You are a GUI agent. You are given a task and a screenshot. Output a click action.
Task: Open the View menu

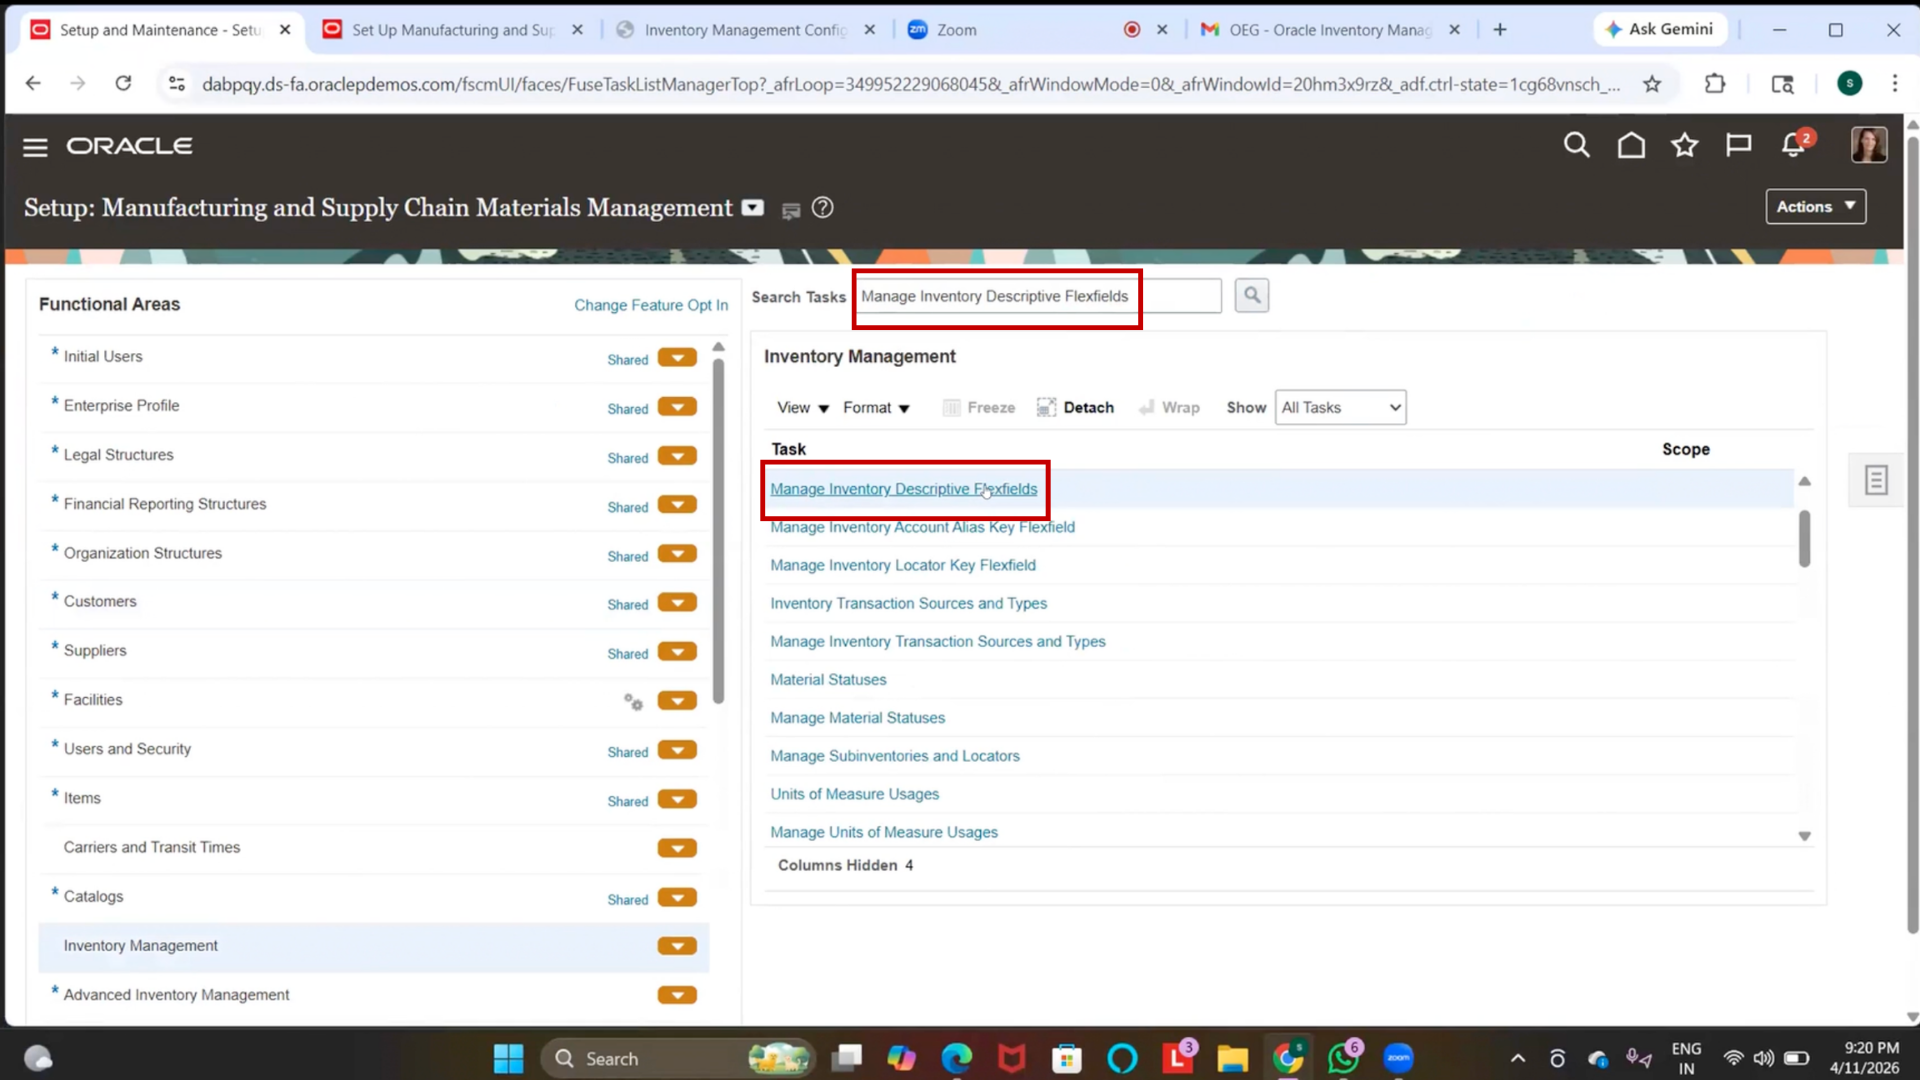(x=803, y=407)
